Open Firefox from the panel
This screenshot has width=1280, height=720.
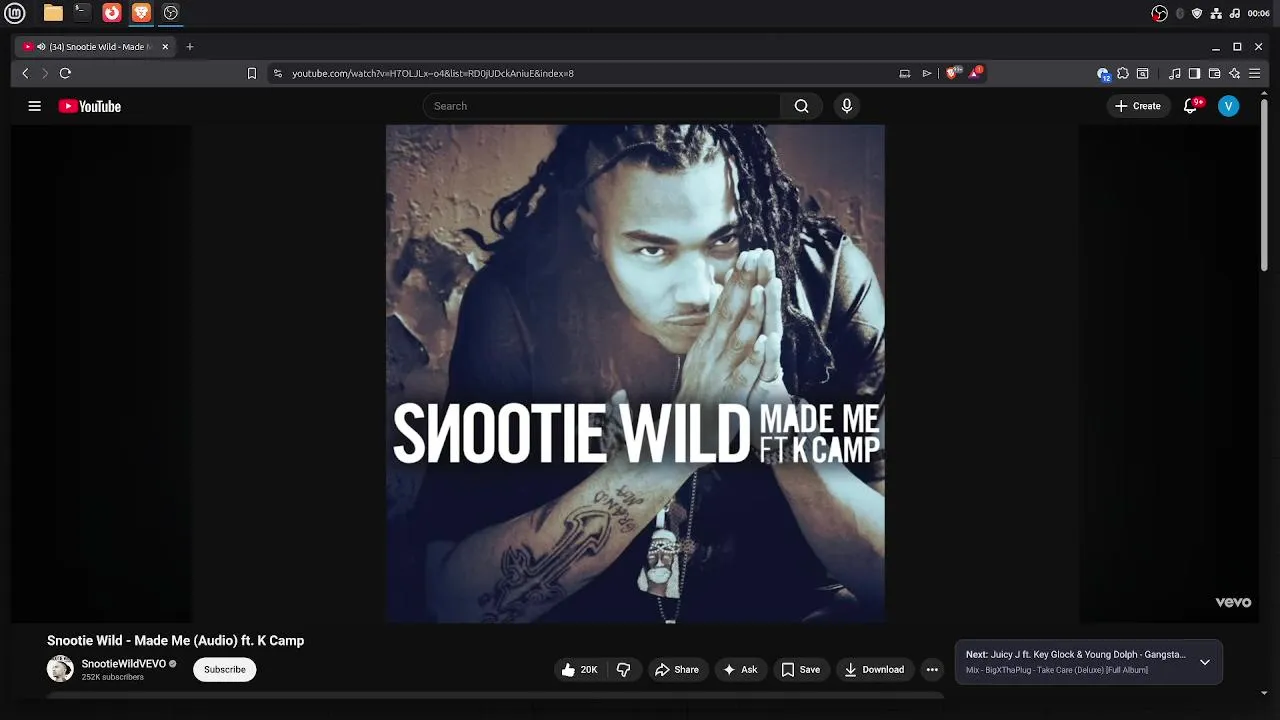point(112,13)
